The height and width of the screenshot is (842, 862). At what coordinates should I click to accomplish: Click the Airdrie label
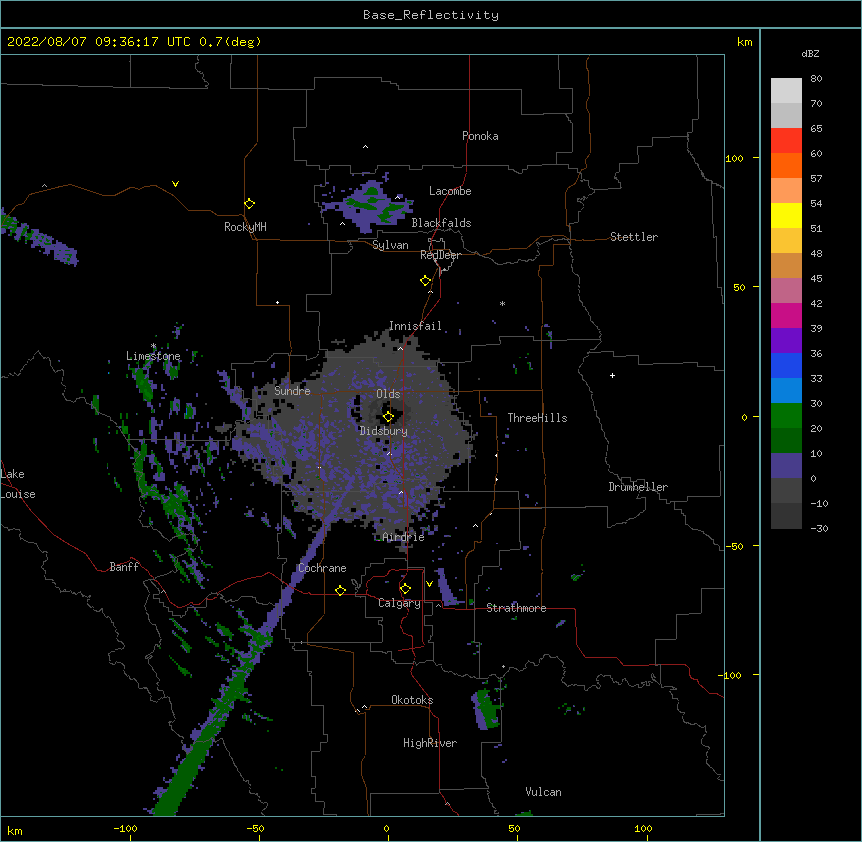click(404, 537)
